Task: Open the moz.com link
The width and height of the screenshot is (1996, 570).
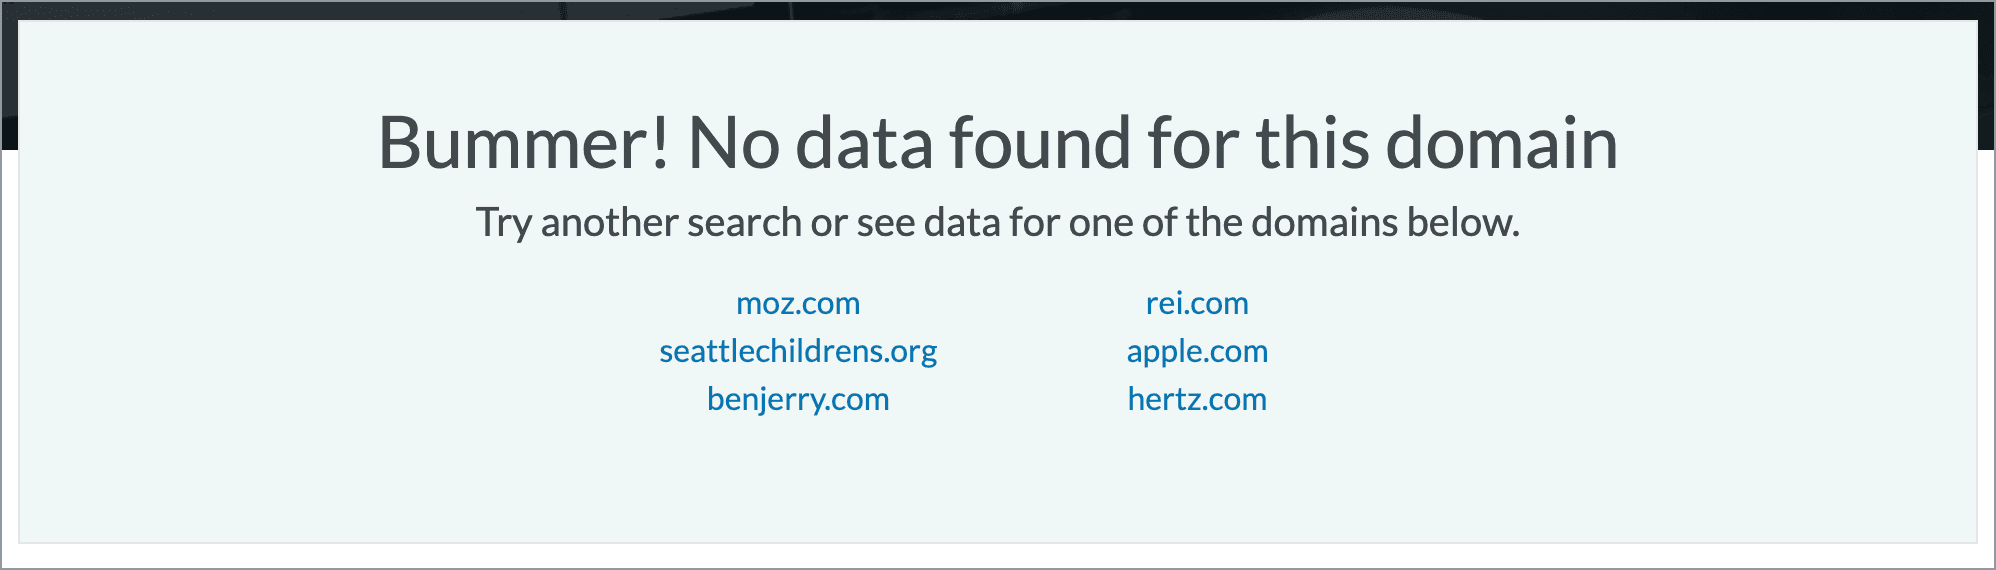Action: (798, 303)
